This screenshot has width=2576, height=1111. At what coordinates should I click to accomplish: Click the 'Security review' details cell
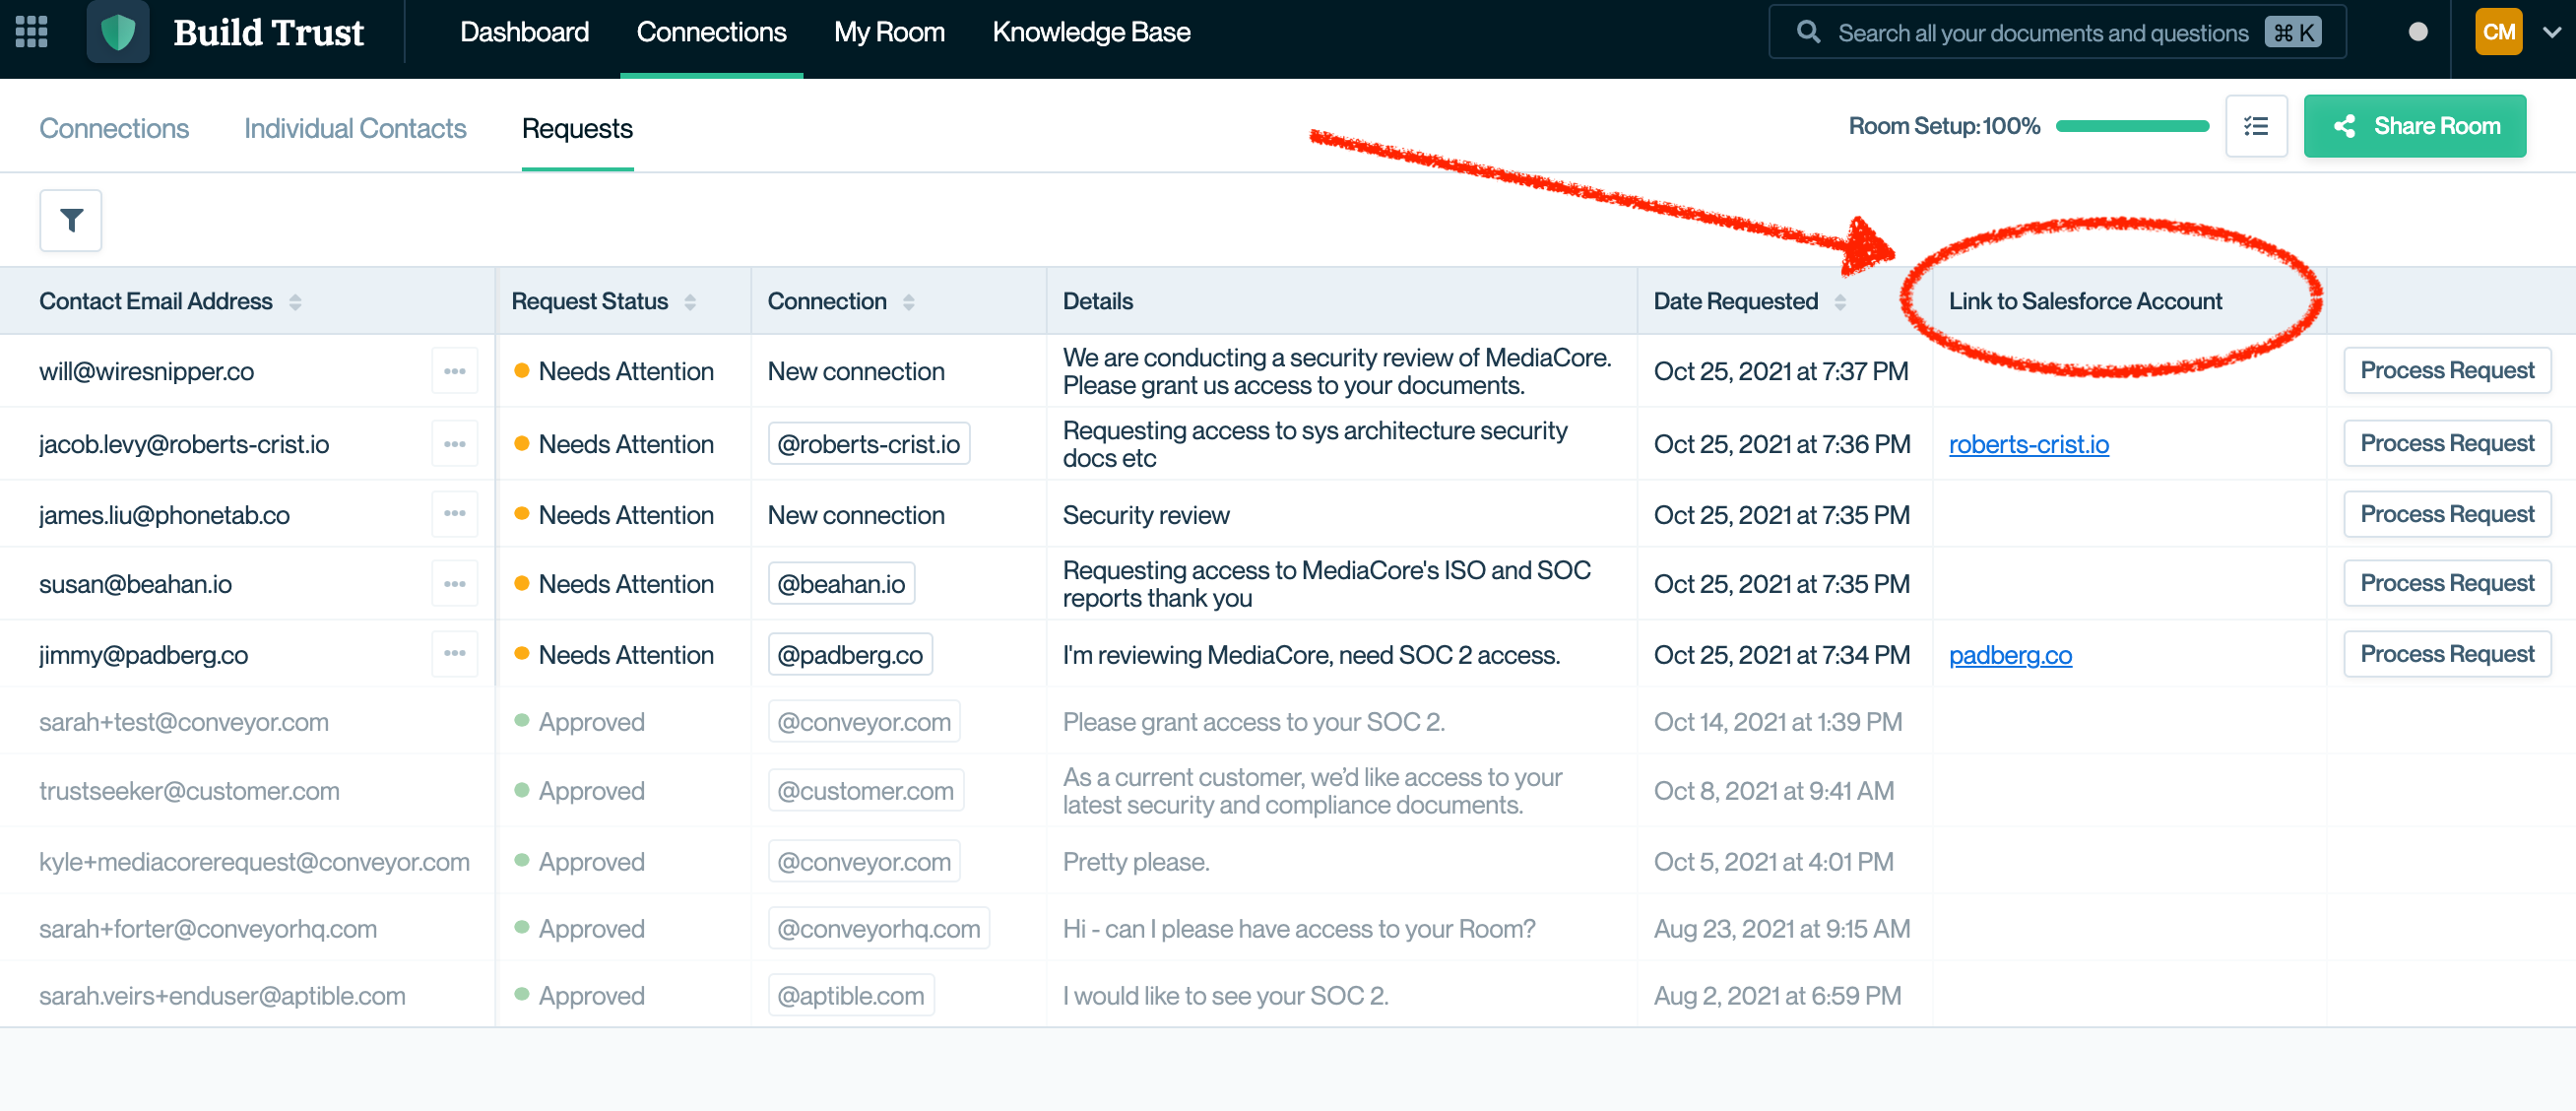[1146, 515]
